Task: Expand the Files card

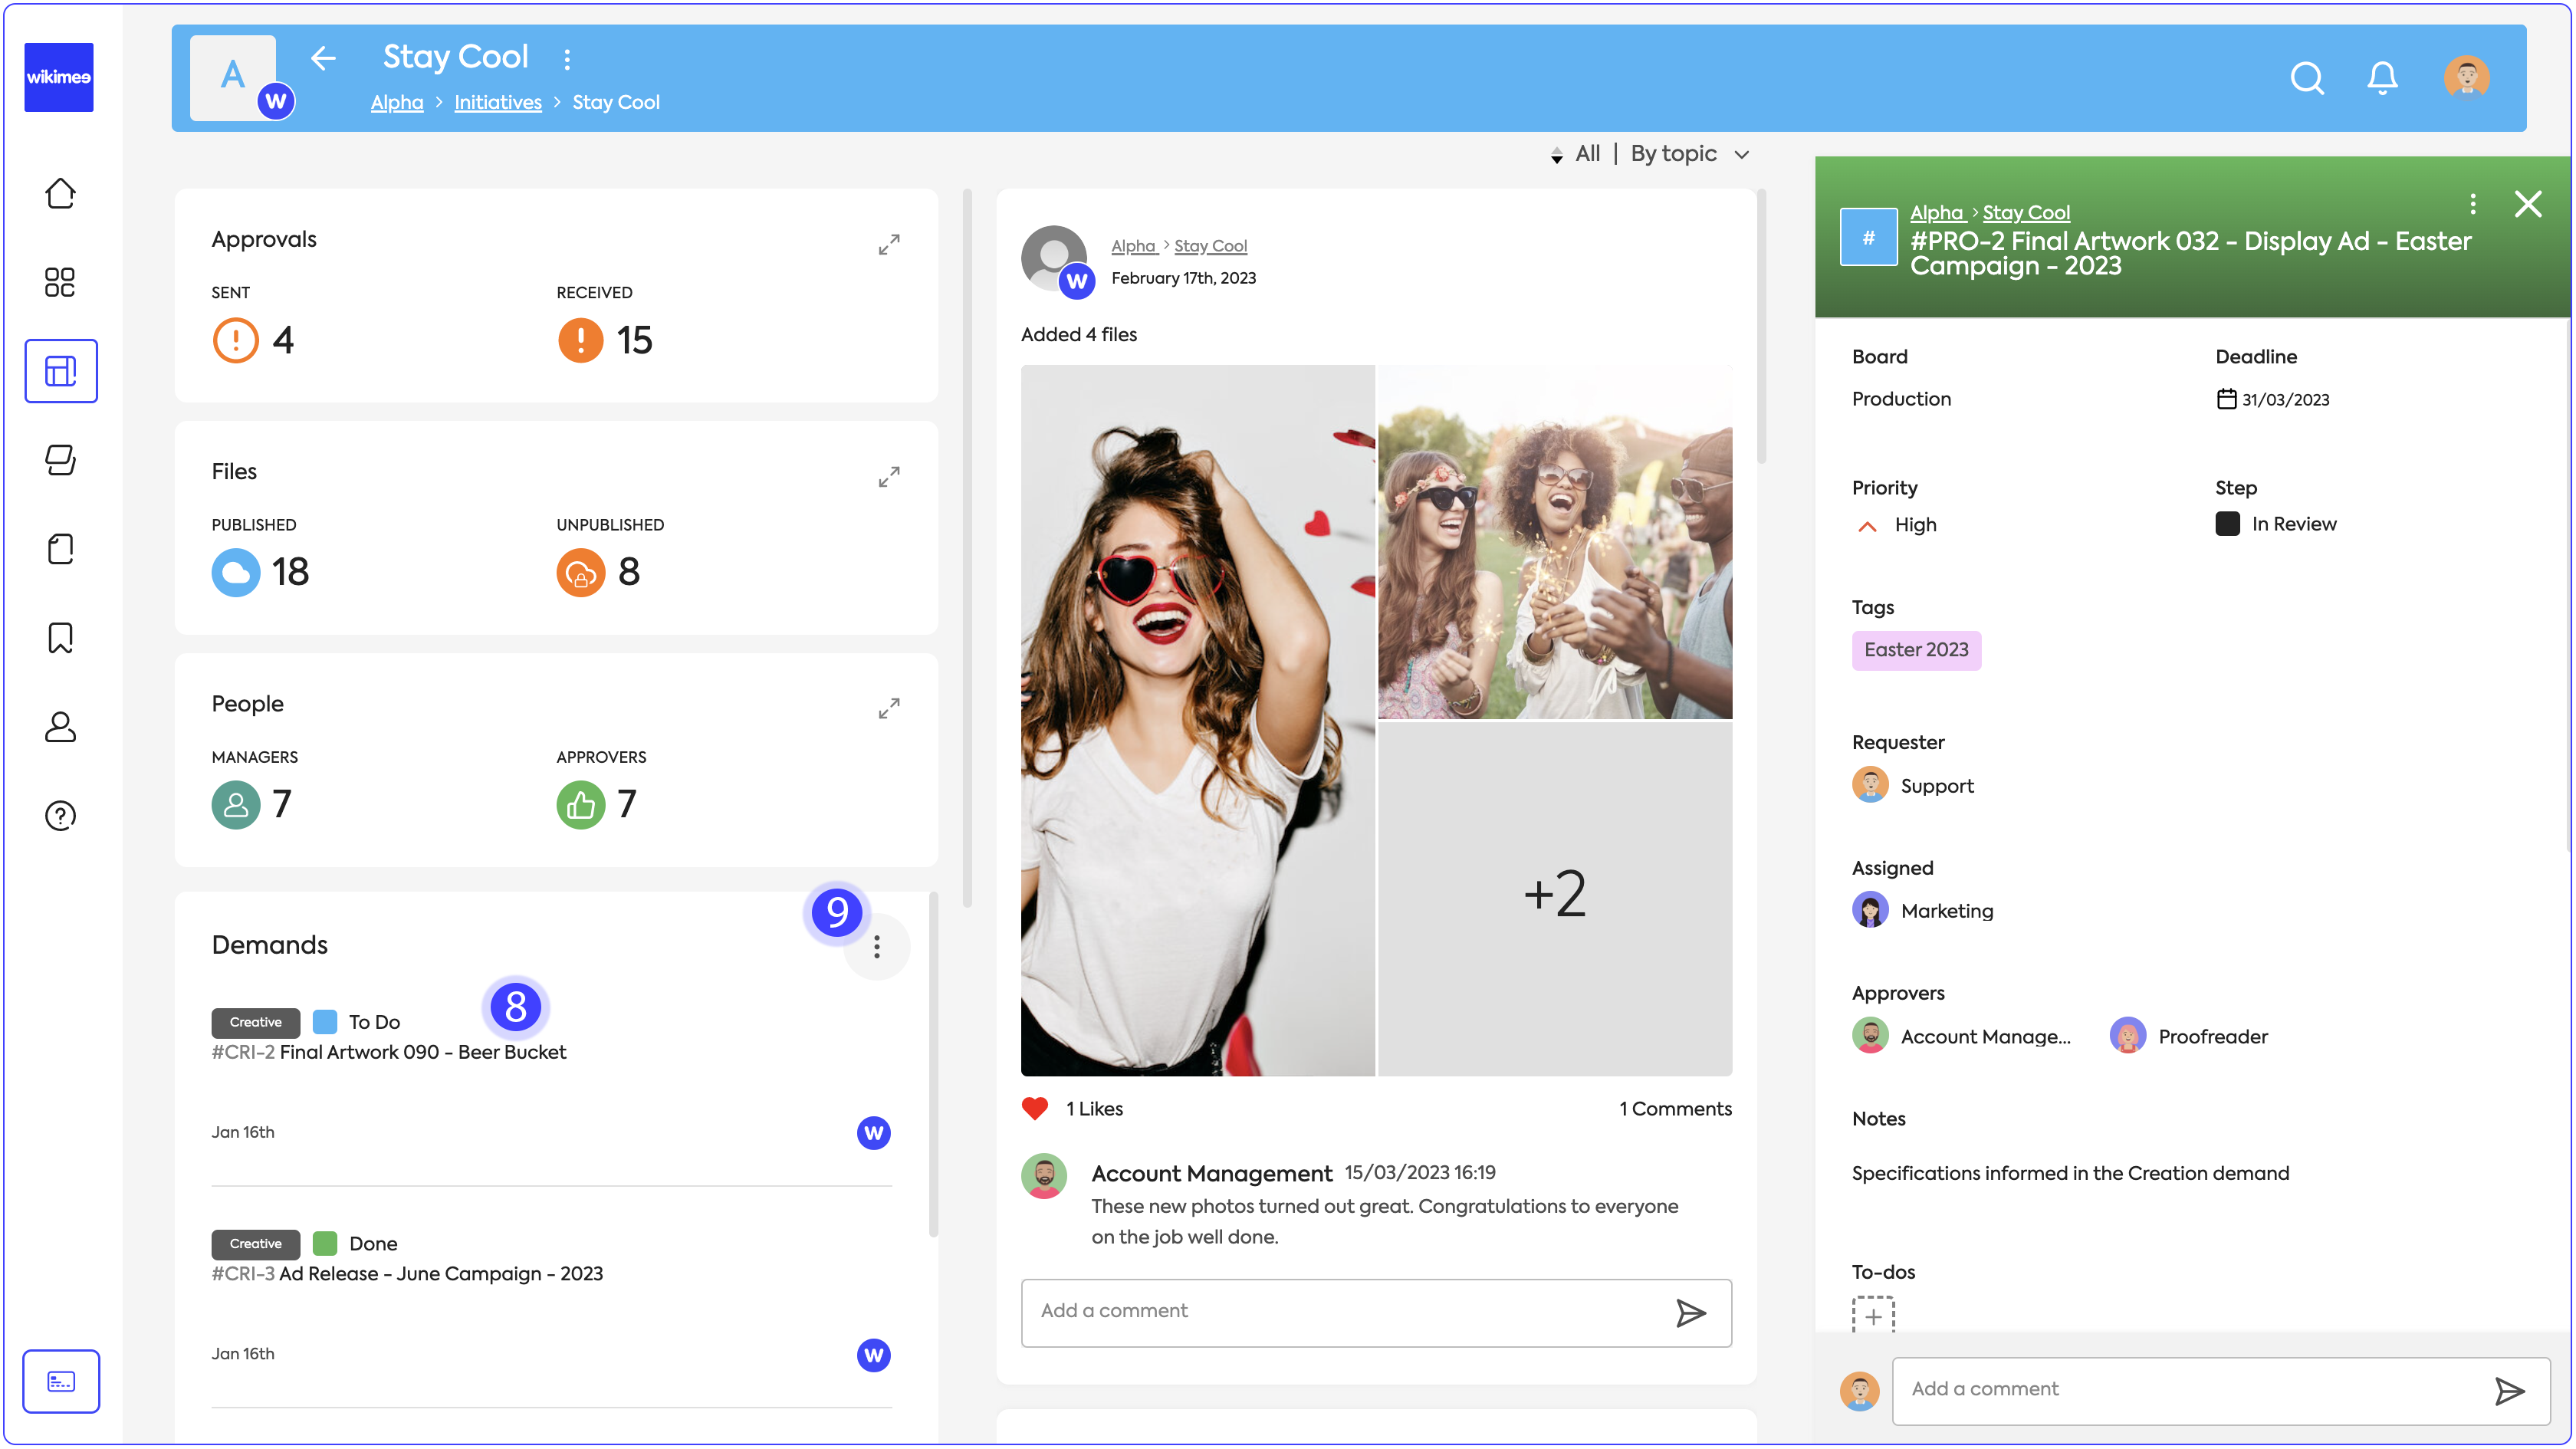Action: (888, 477)
